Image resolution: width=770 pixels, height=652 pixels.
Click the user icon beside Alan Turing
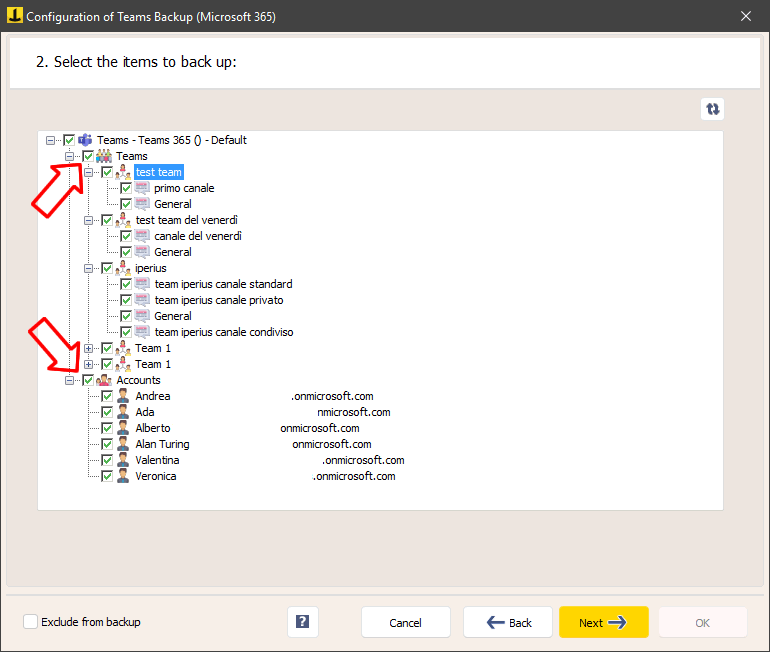123,444
